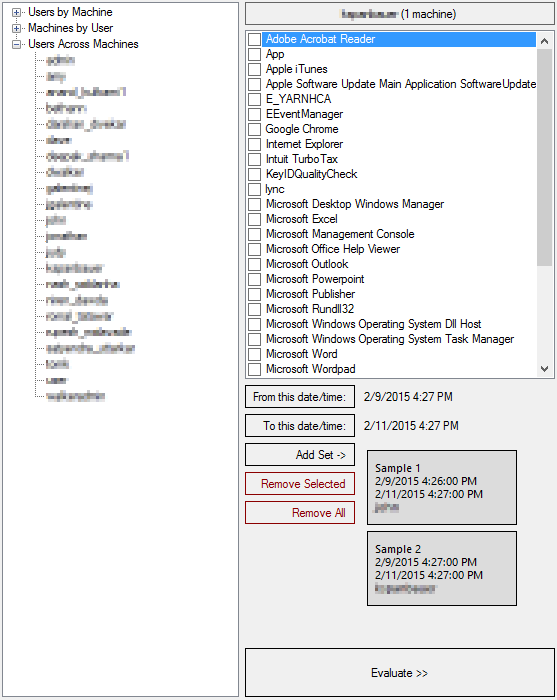Click the Remove Selected button
Image resolution: width=557 pixels, height=700 pixels.
(300, 483)
